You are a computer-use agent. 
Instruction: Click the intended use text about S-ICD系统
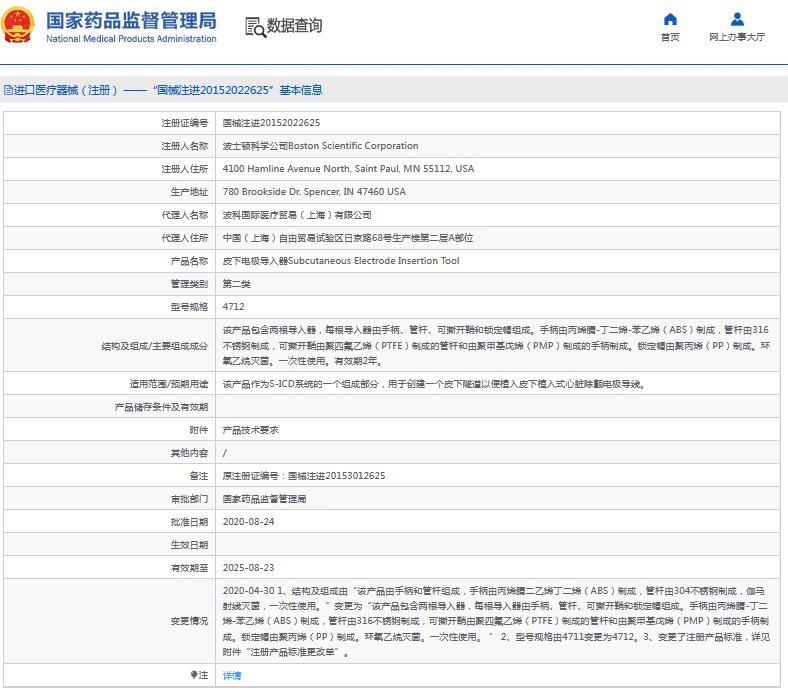pos(434,384)
